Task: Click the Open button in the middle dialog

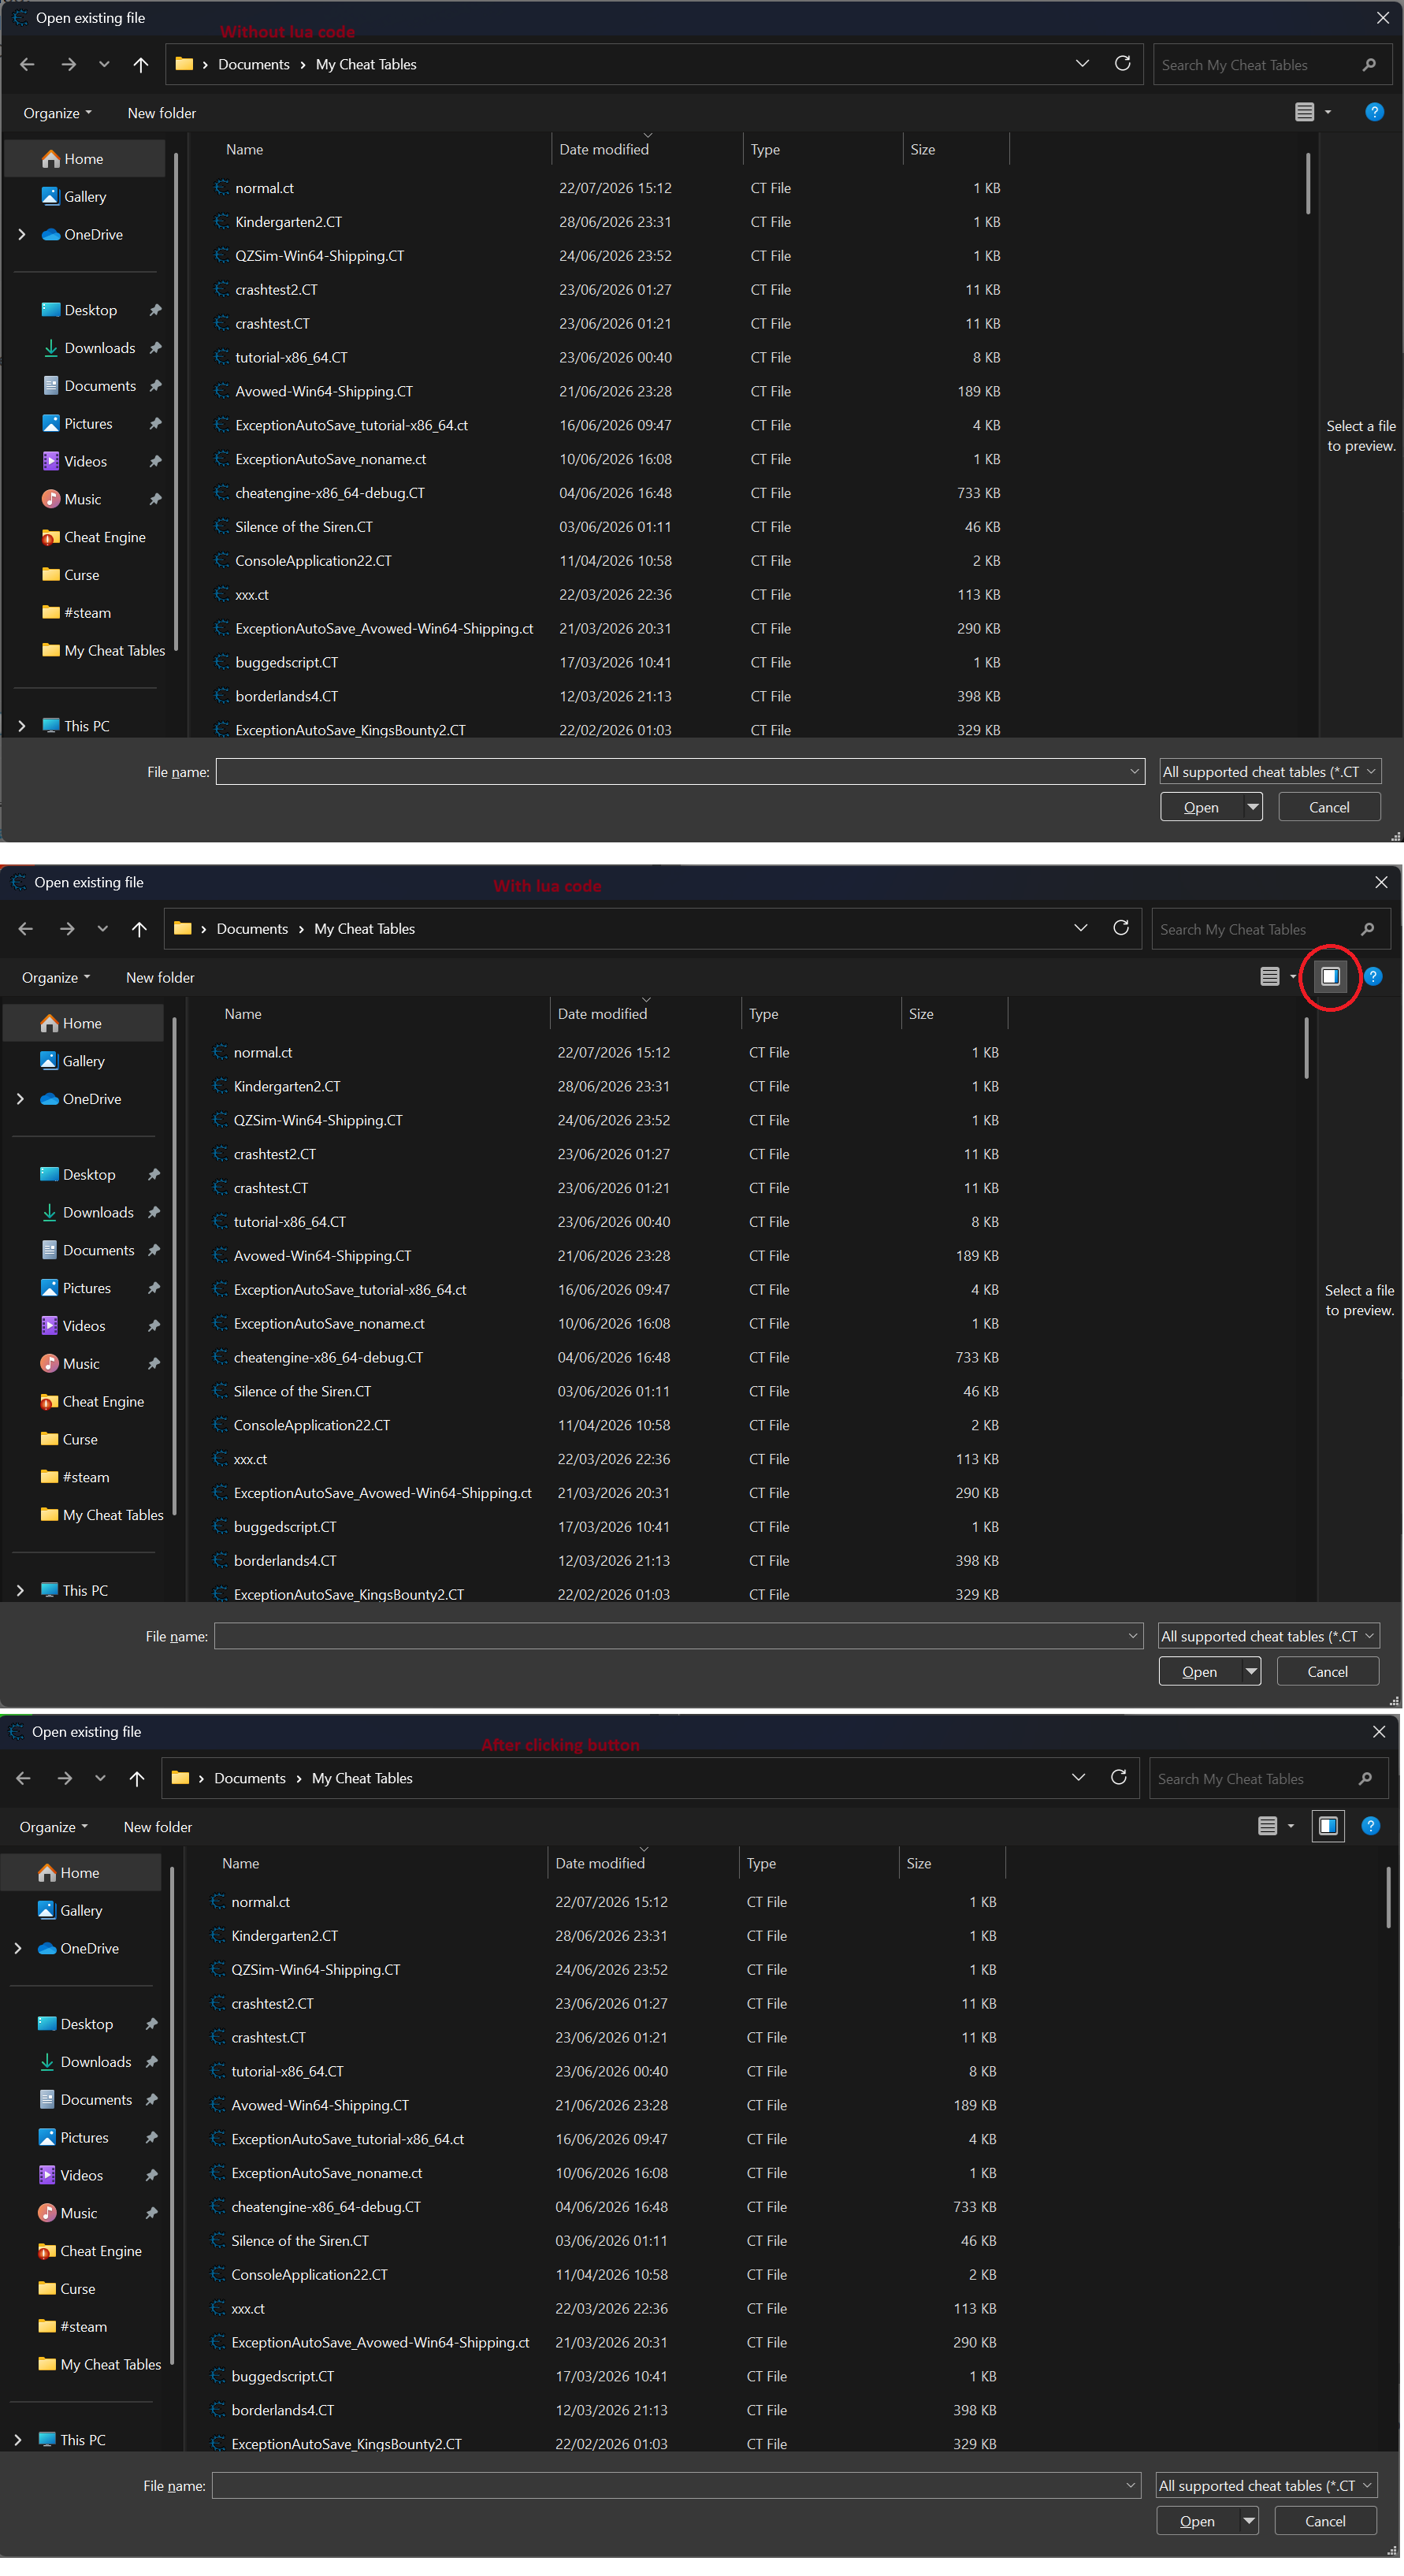Action: point(1199,1672)
